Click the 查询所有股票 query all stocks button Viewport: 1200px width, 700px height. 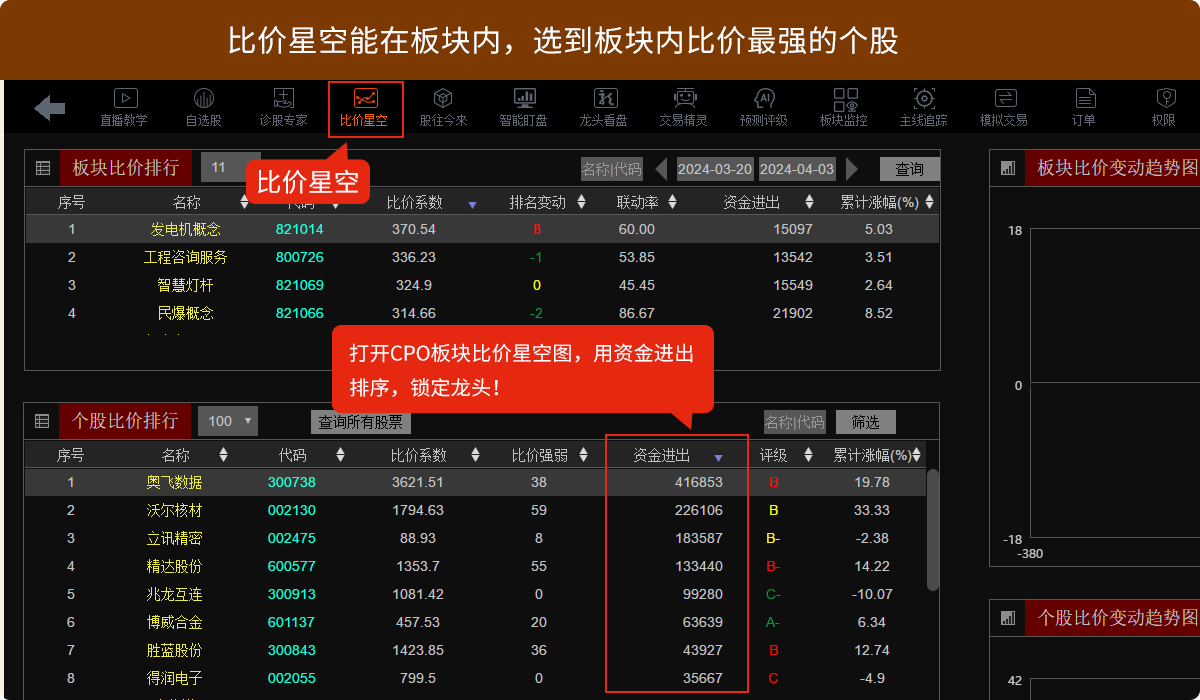pyautogui.click(x=360, y=421)
